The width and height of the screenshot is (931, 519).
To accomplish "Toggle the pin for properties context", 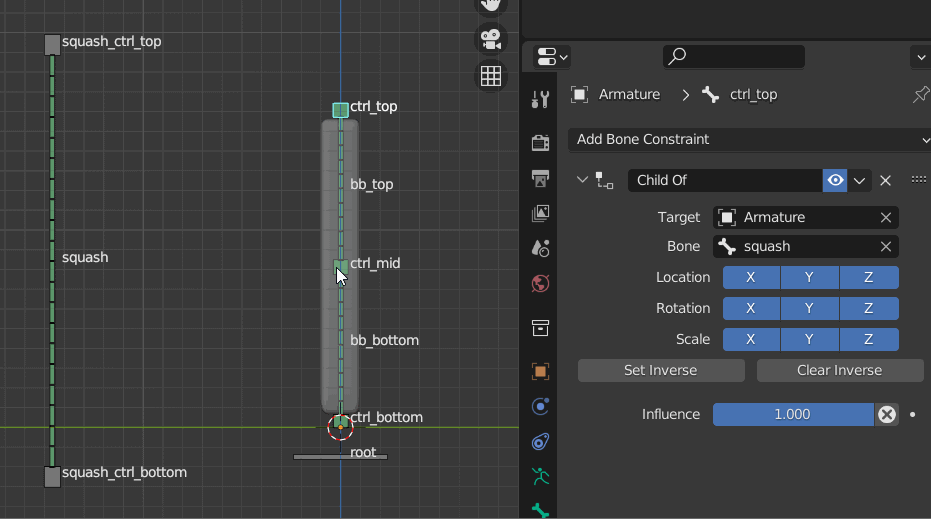I will click(921, 94).
